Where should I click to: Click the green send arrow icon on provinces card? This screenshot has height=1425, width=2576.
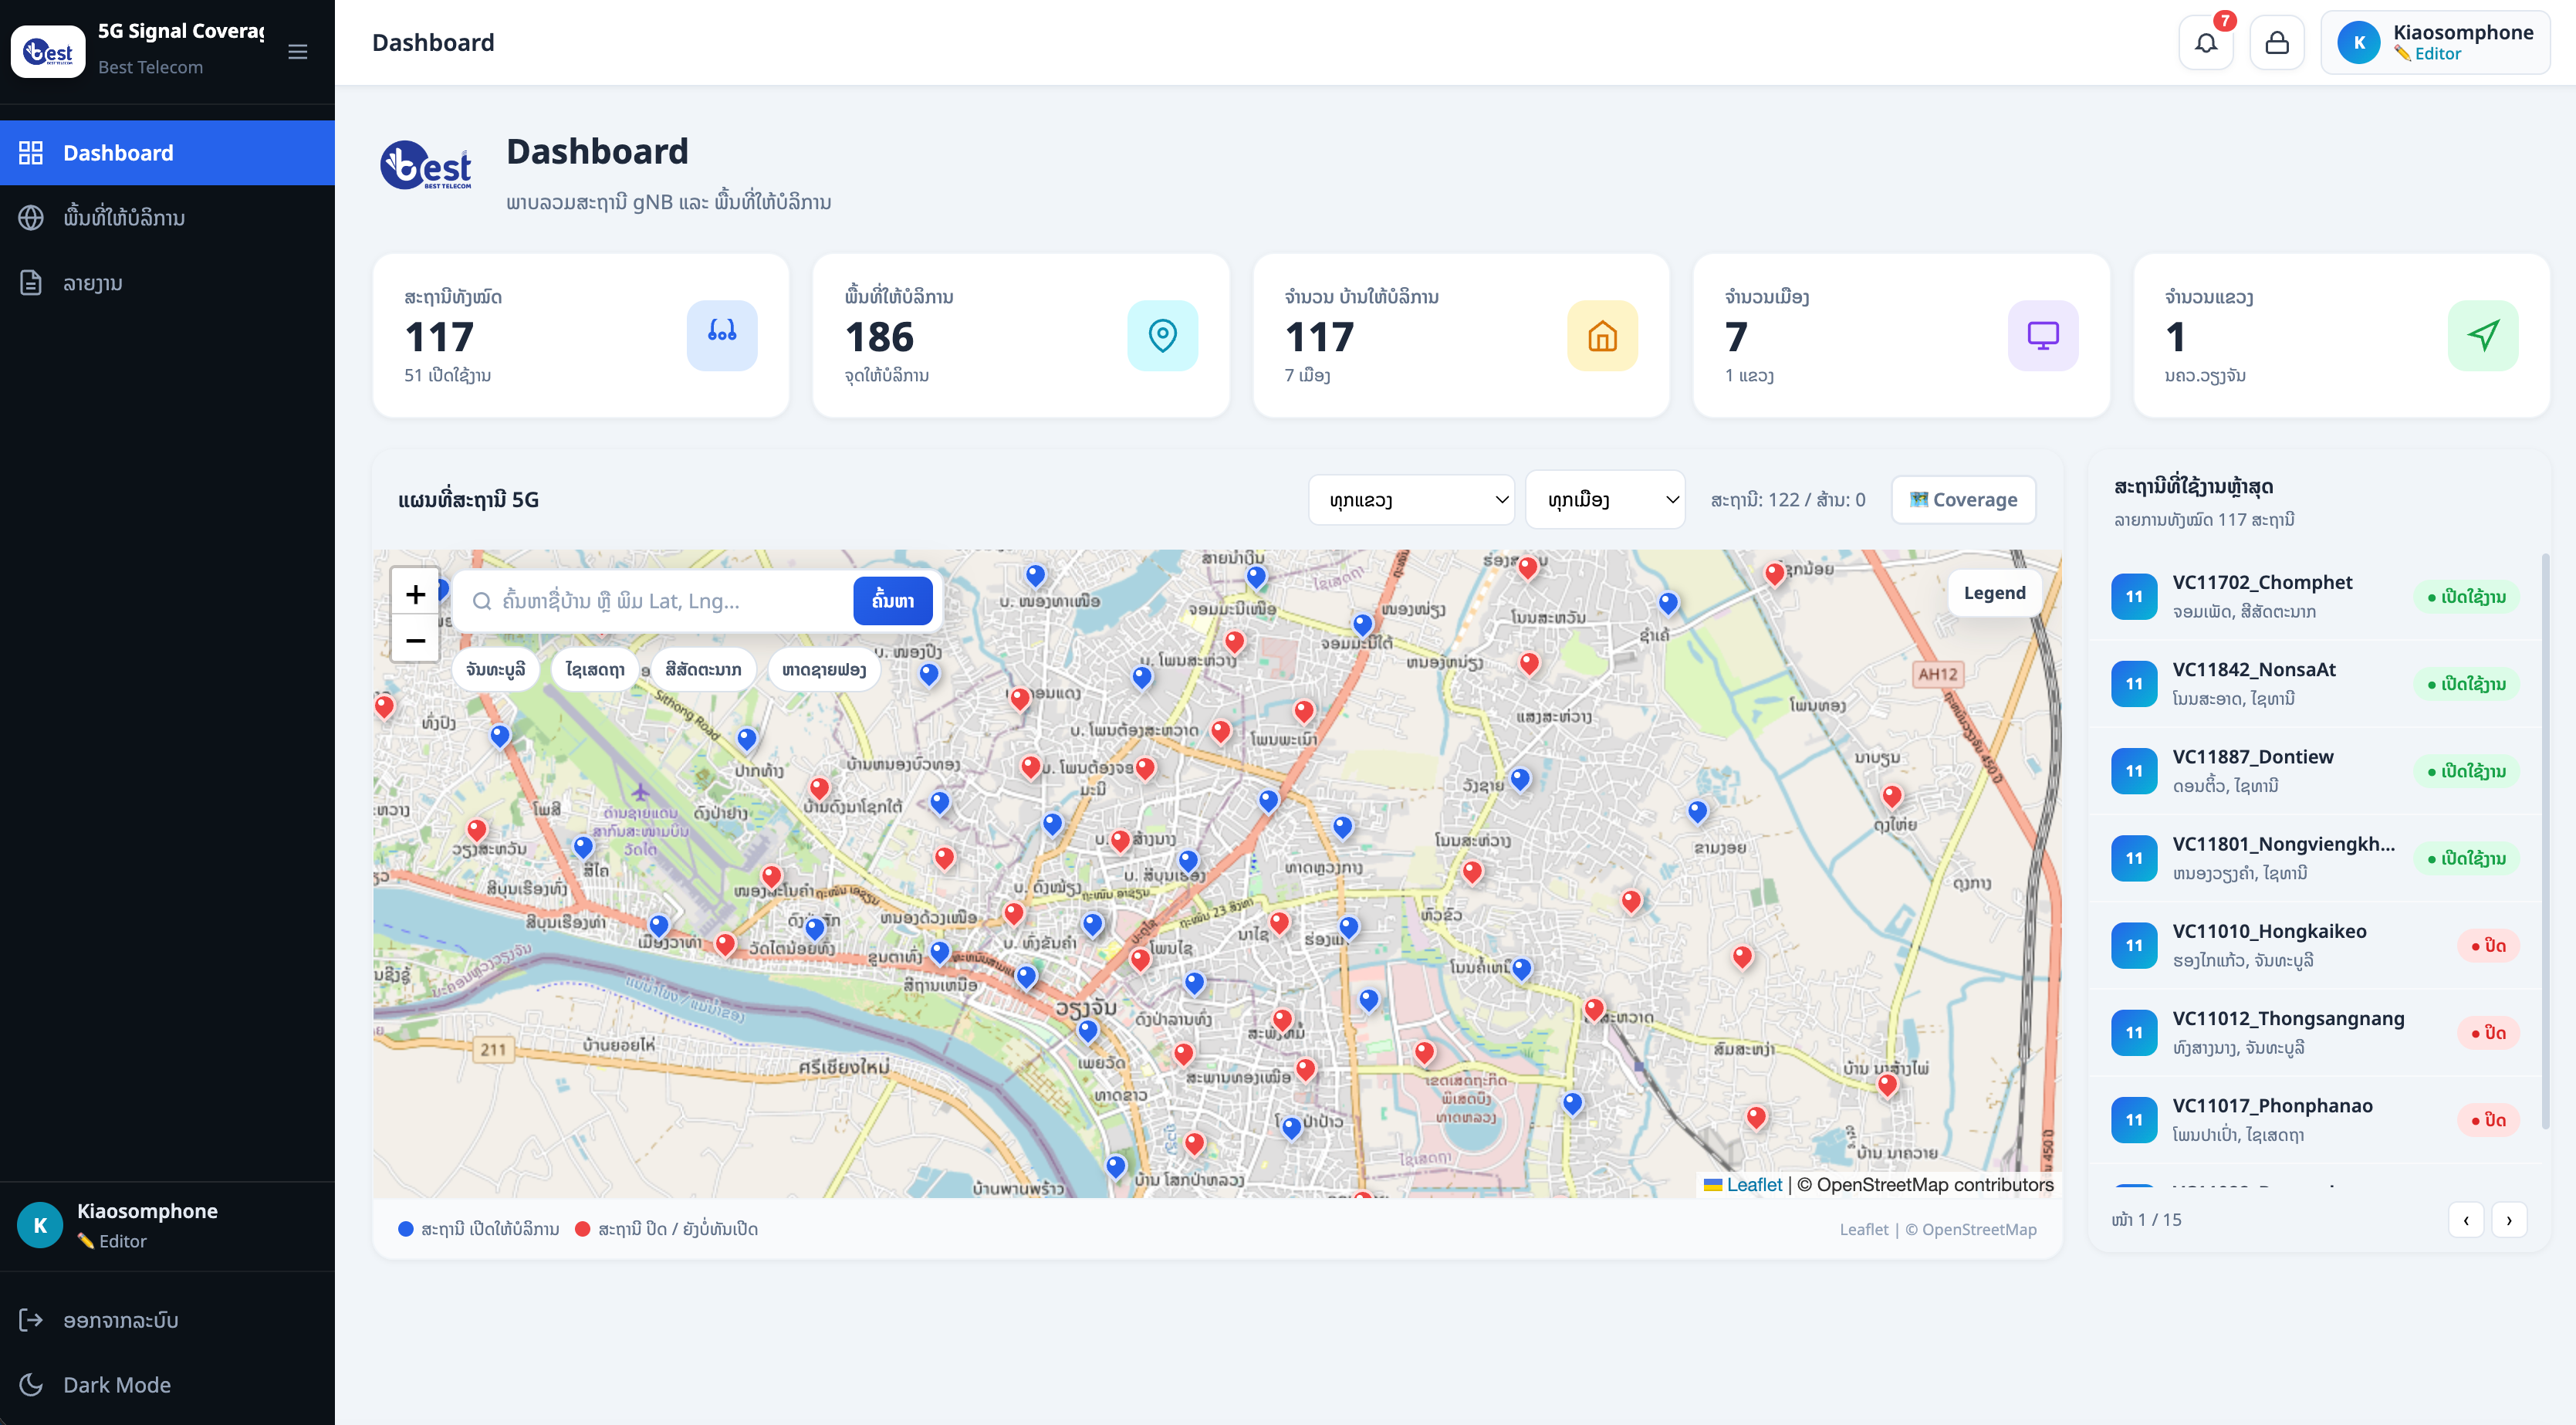point(2483,336)
